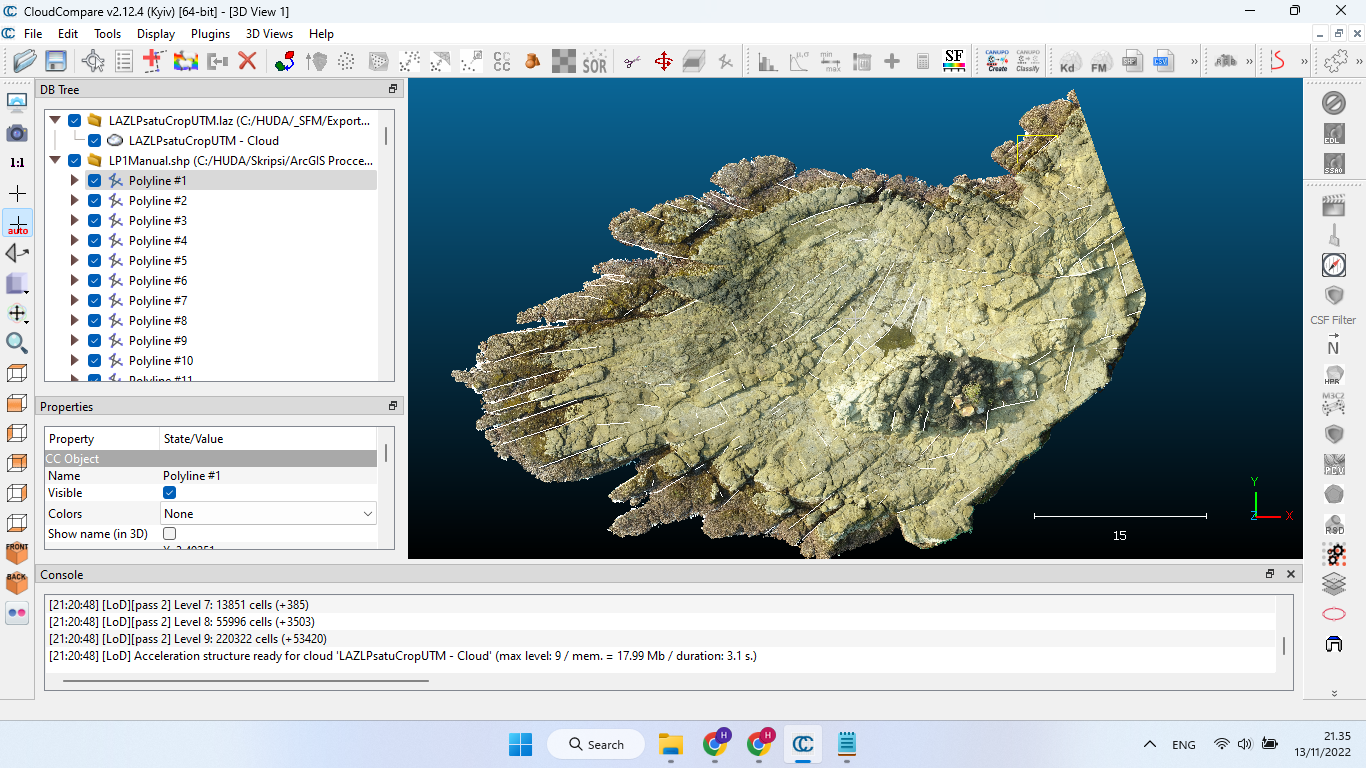Viewport: 1366px width, 768px height.
Task: Open the CANUPO Create classifier tool
Action: click(x=995, y=60)
